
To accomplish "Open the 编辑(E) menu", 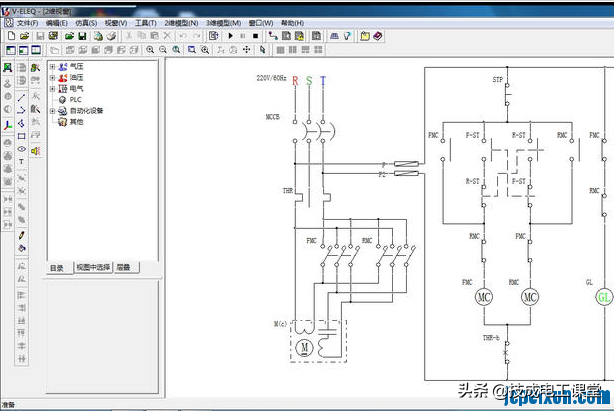I will click(56, 23).
